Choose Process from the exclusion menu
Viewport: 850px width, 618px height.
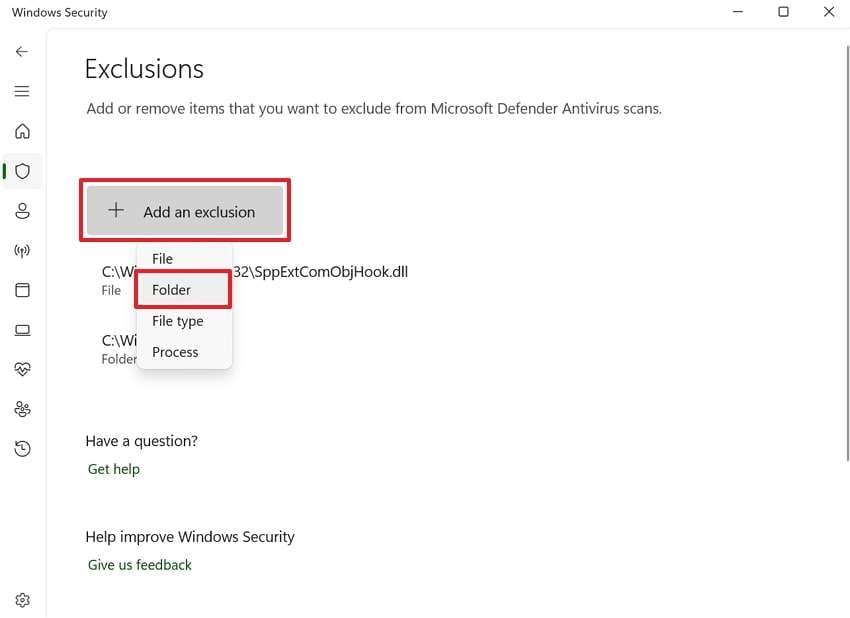pyautogui.click(x=184, y=352)
